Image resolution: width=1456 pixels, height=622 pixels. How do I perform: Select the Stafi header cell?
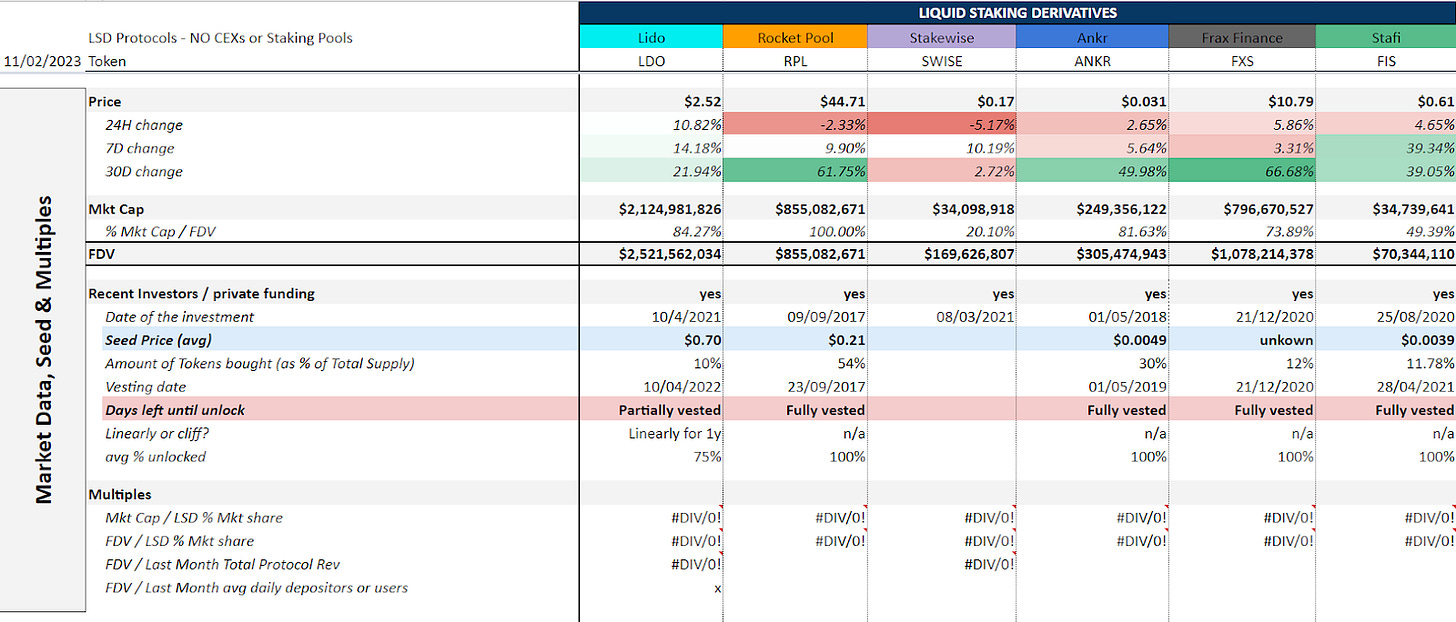[1386, 38]
